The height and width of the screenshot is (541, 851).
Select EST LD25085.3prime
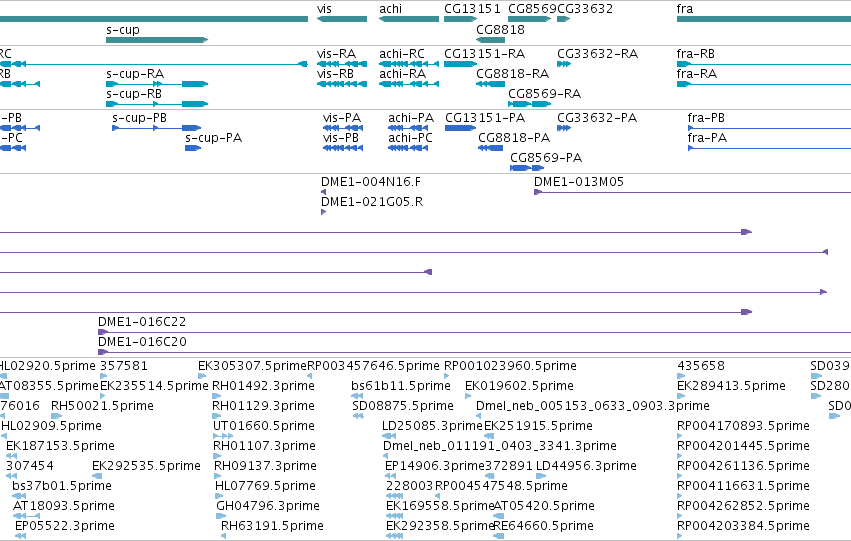tap(389, 436)
